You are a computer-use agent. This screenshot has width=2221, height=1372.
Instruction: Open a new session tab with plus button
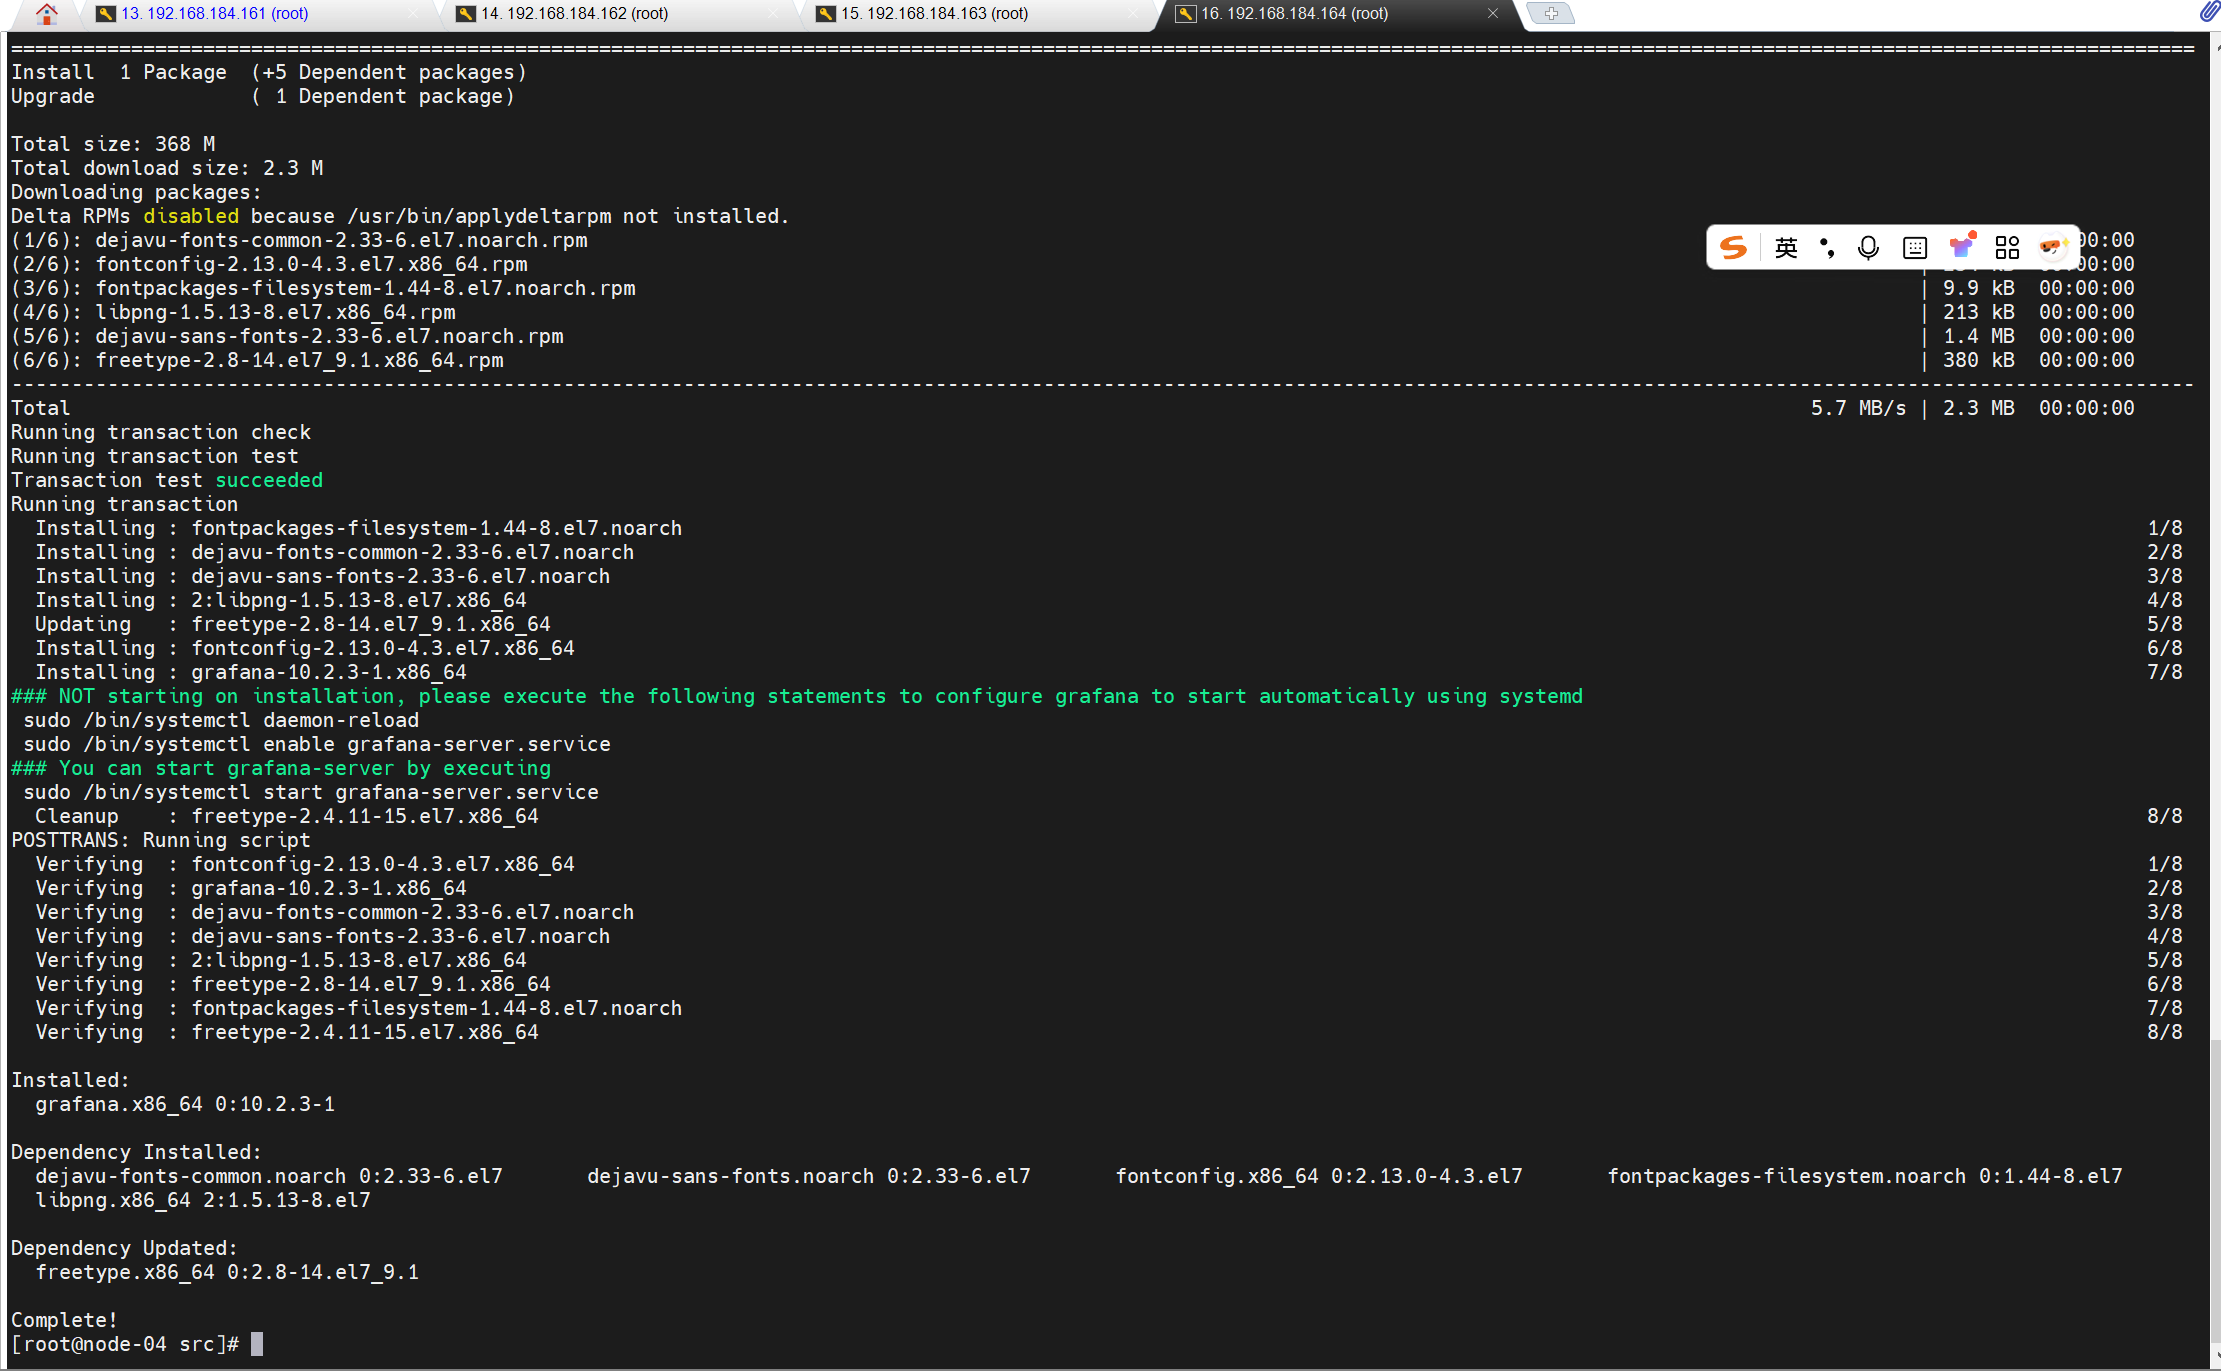point(1551,13)
